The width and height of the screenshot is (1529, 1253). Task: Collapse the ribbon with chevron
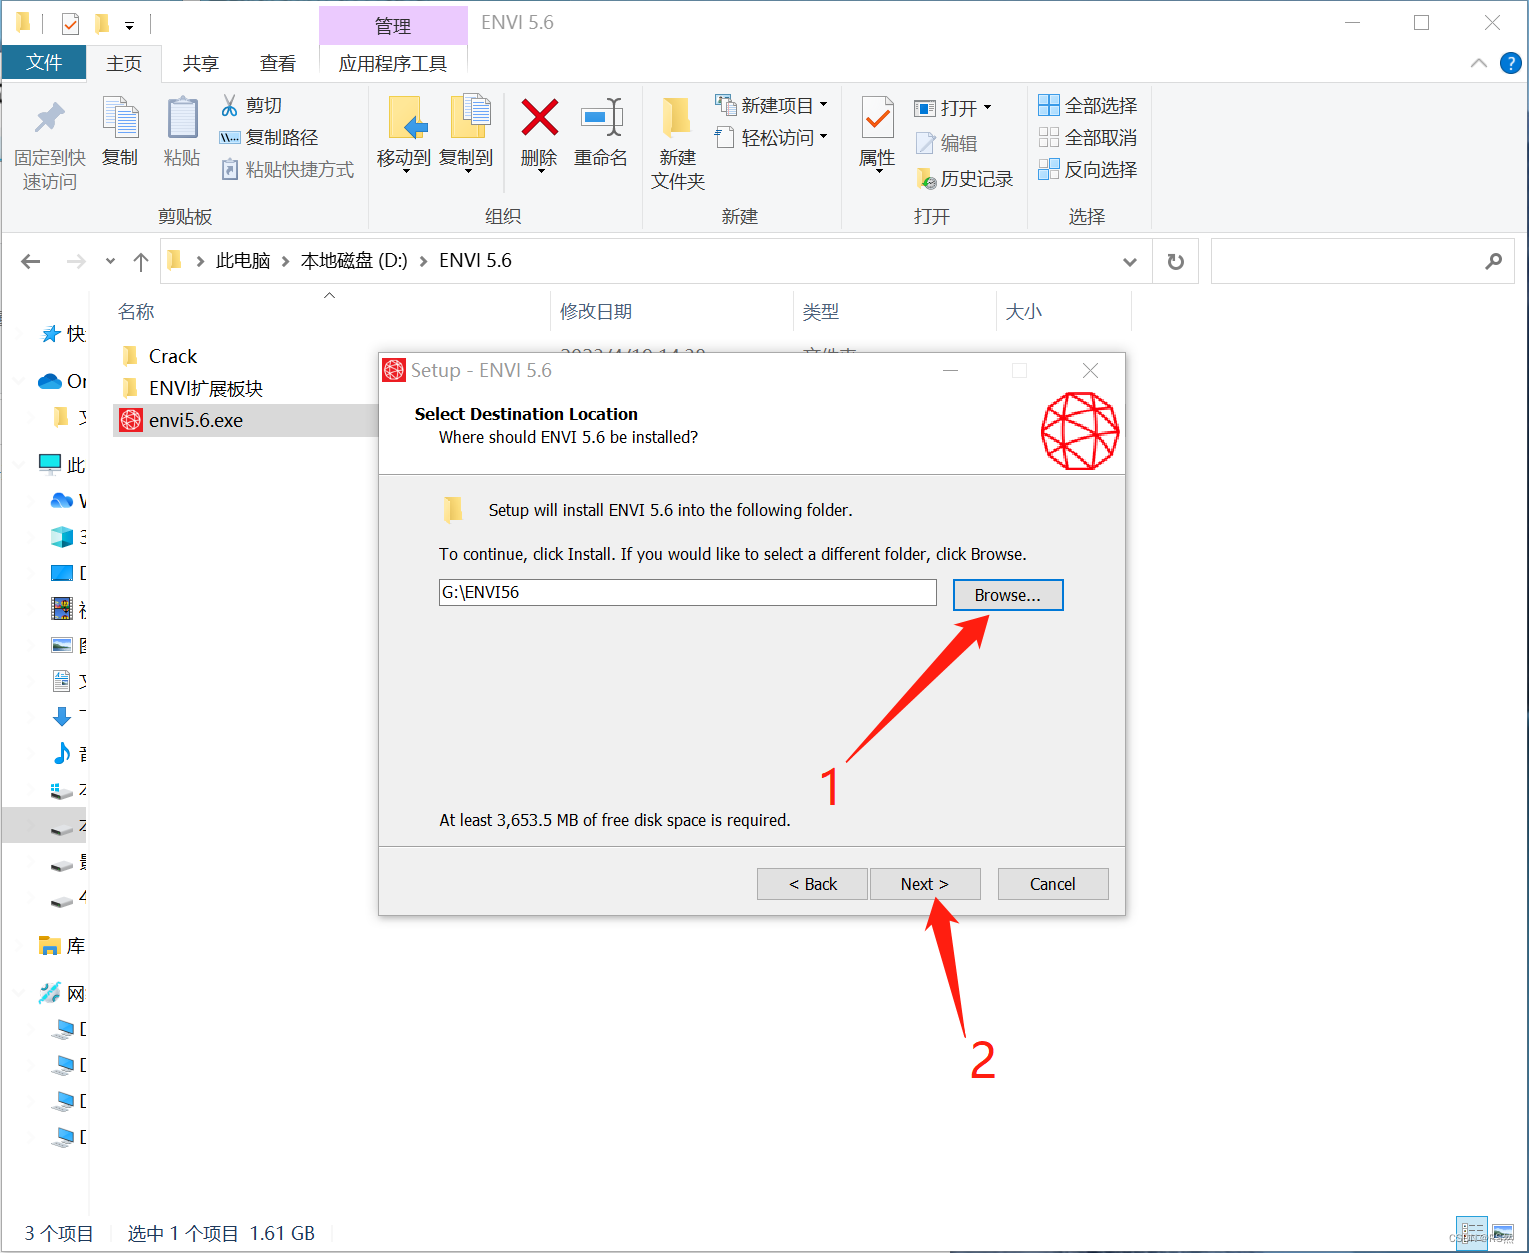pyautogui.click(x=1479, y=63)
